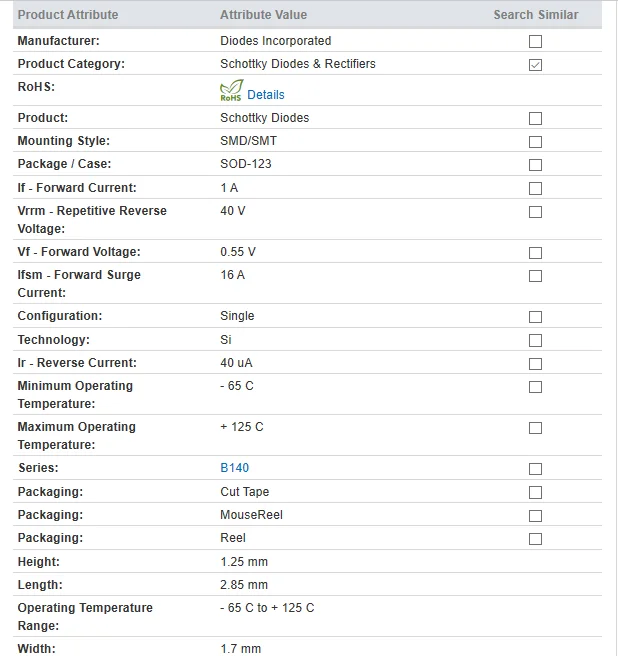Enable Mounting Style SMD/SMT checkbox
Viewport: 618px width, 656px height.
pyautogui.click(x=535, y=142)
